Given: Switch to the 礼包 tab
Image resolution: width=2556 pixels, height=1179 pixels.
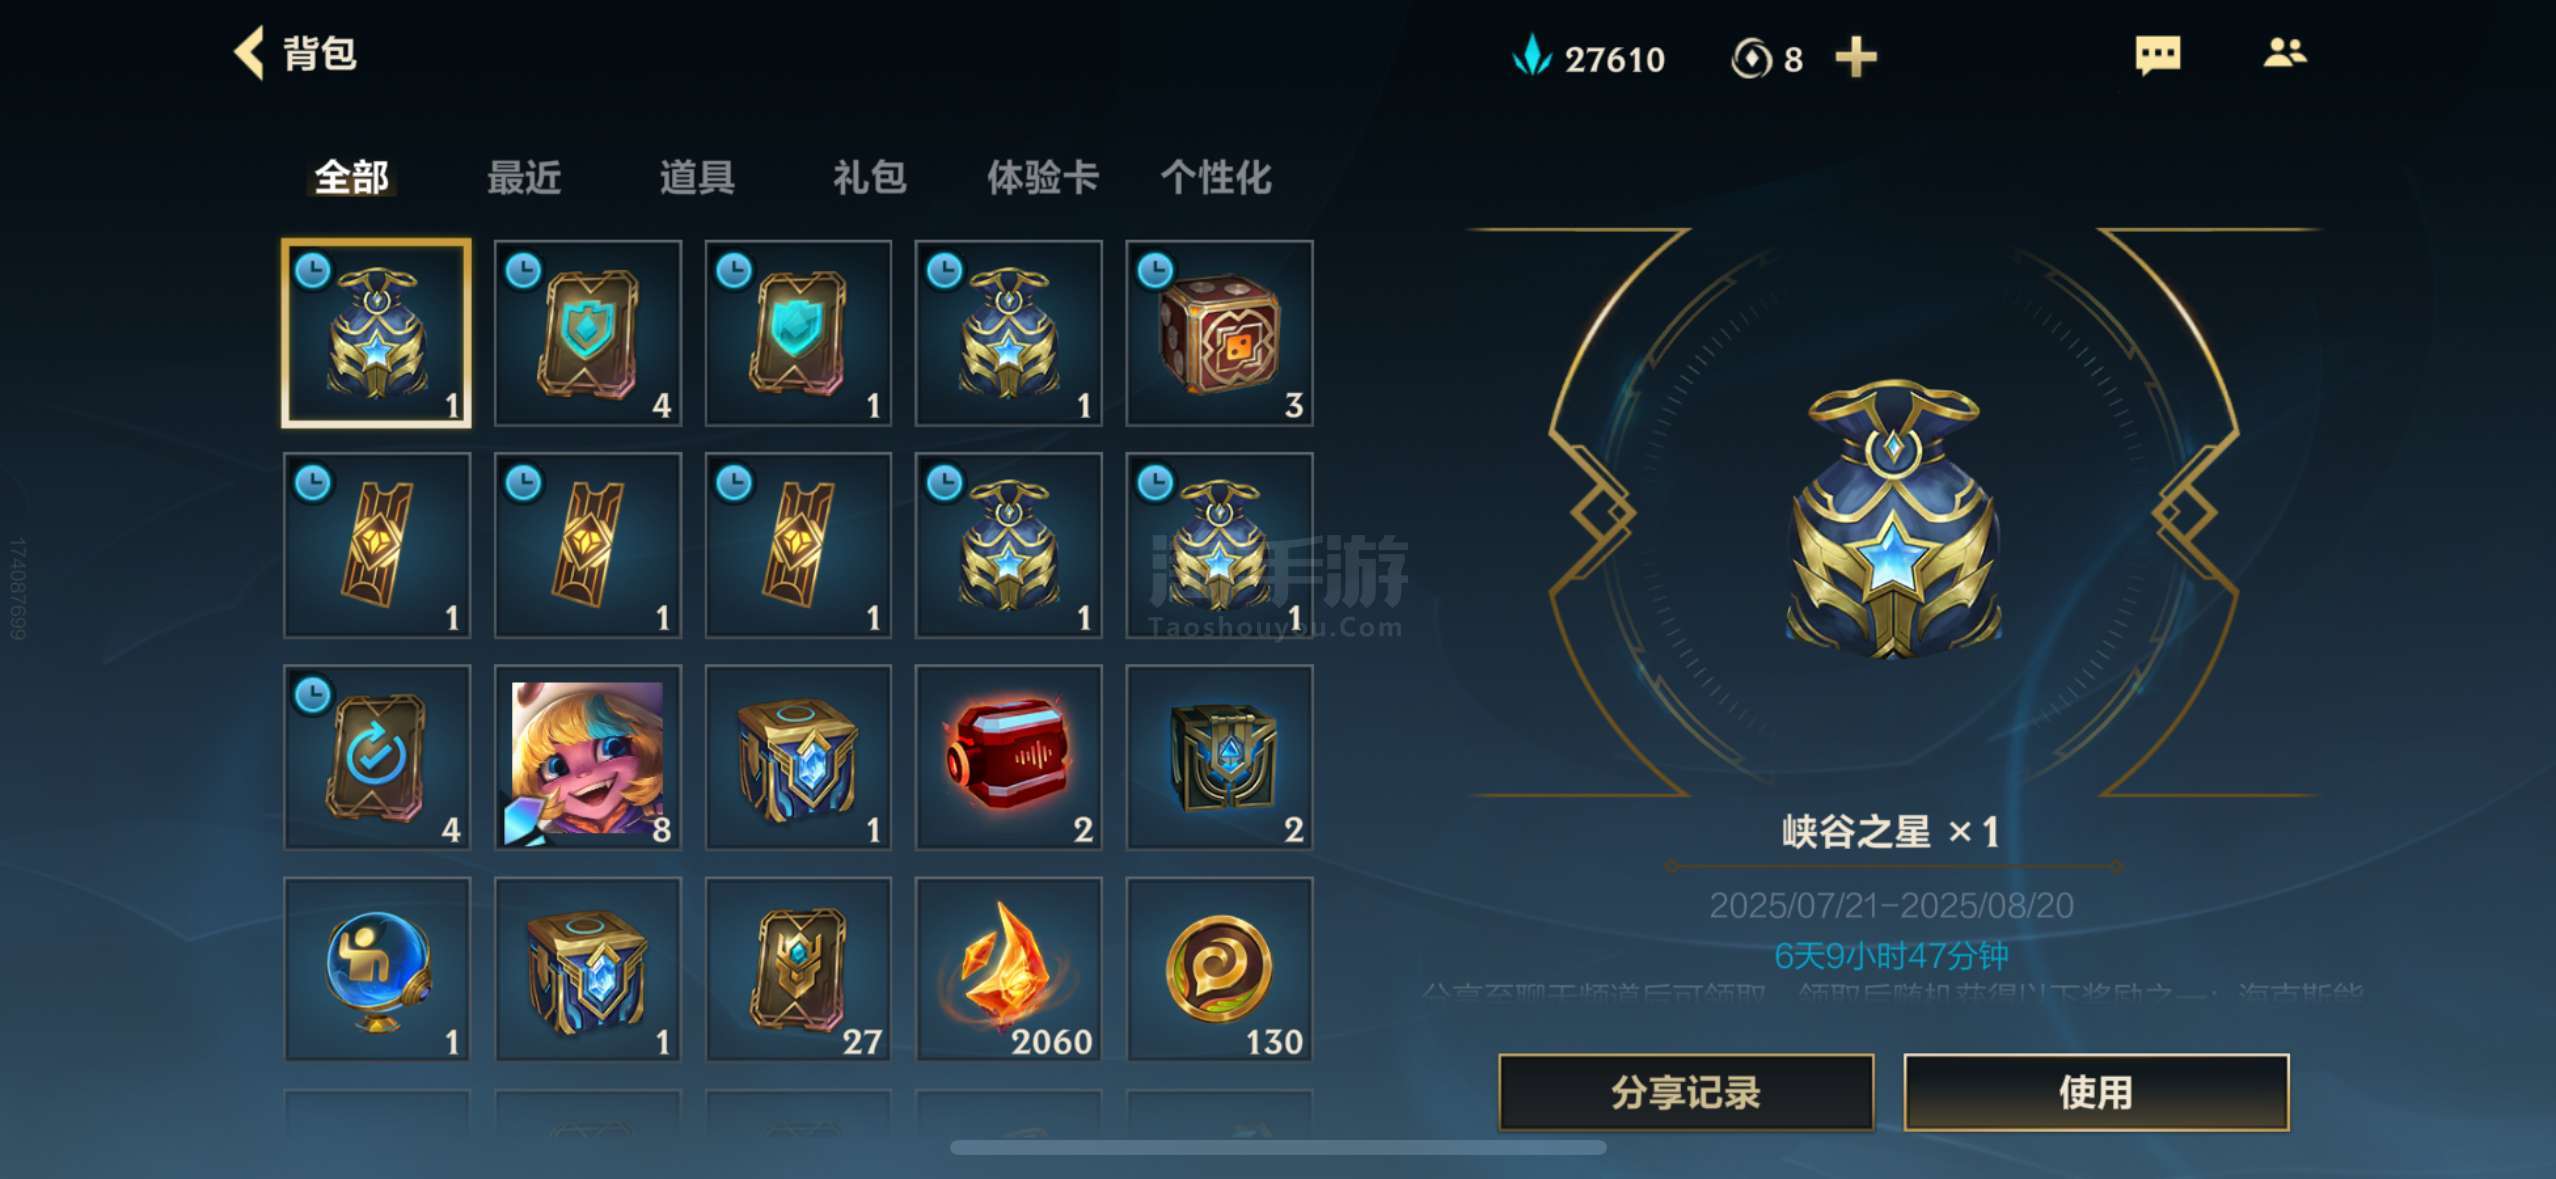Looking at the screenshot, I should pos(870,178).
